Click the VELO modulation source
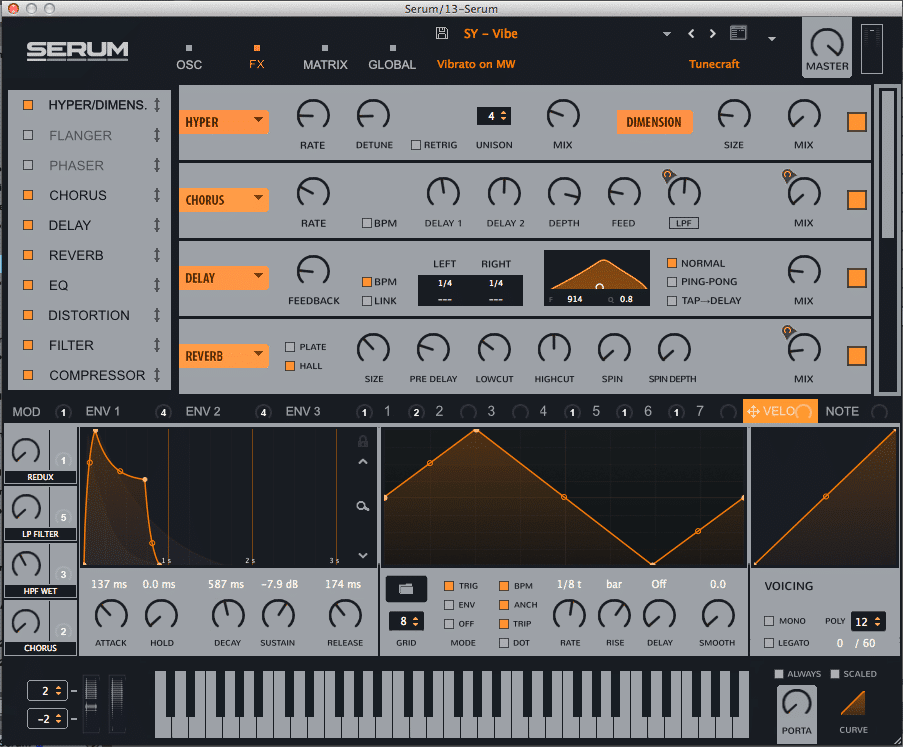The width and height of the screenshot is (903, 747). [780, 411]
